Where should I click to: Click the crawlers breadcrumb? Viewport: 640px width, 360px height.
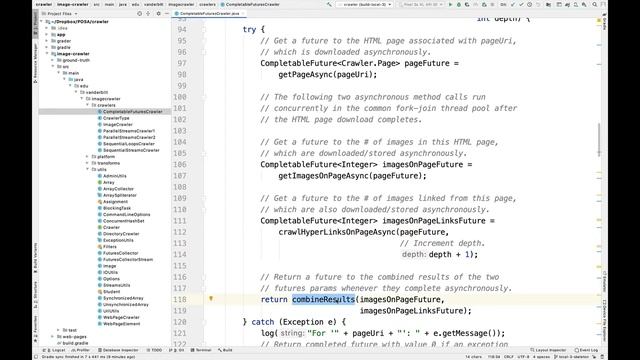coord(207,4)
